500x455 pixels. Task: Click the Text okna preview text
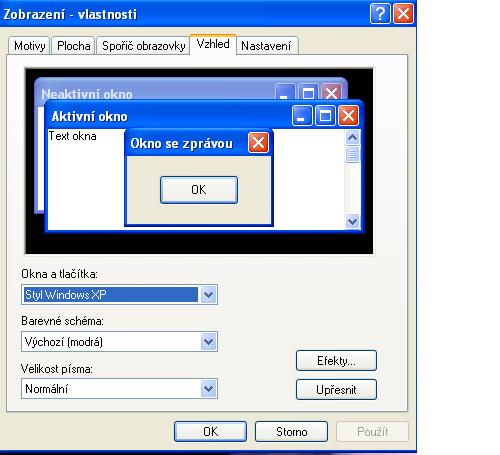tap(73, 136)
